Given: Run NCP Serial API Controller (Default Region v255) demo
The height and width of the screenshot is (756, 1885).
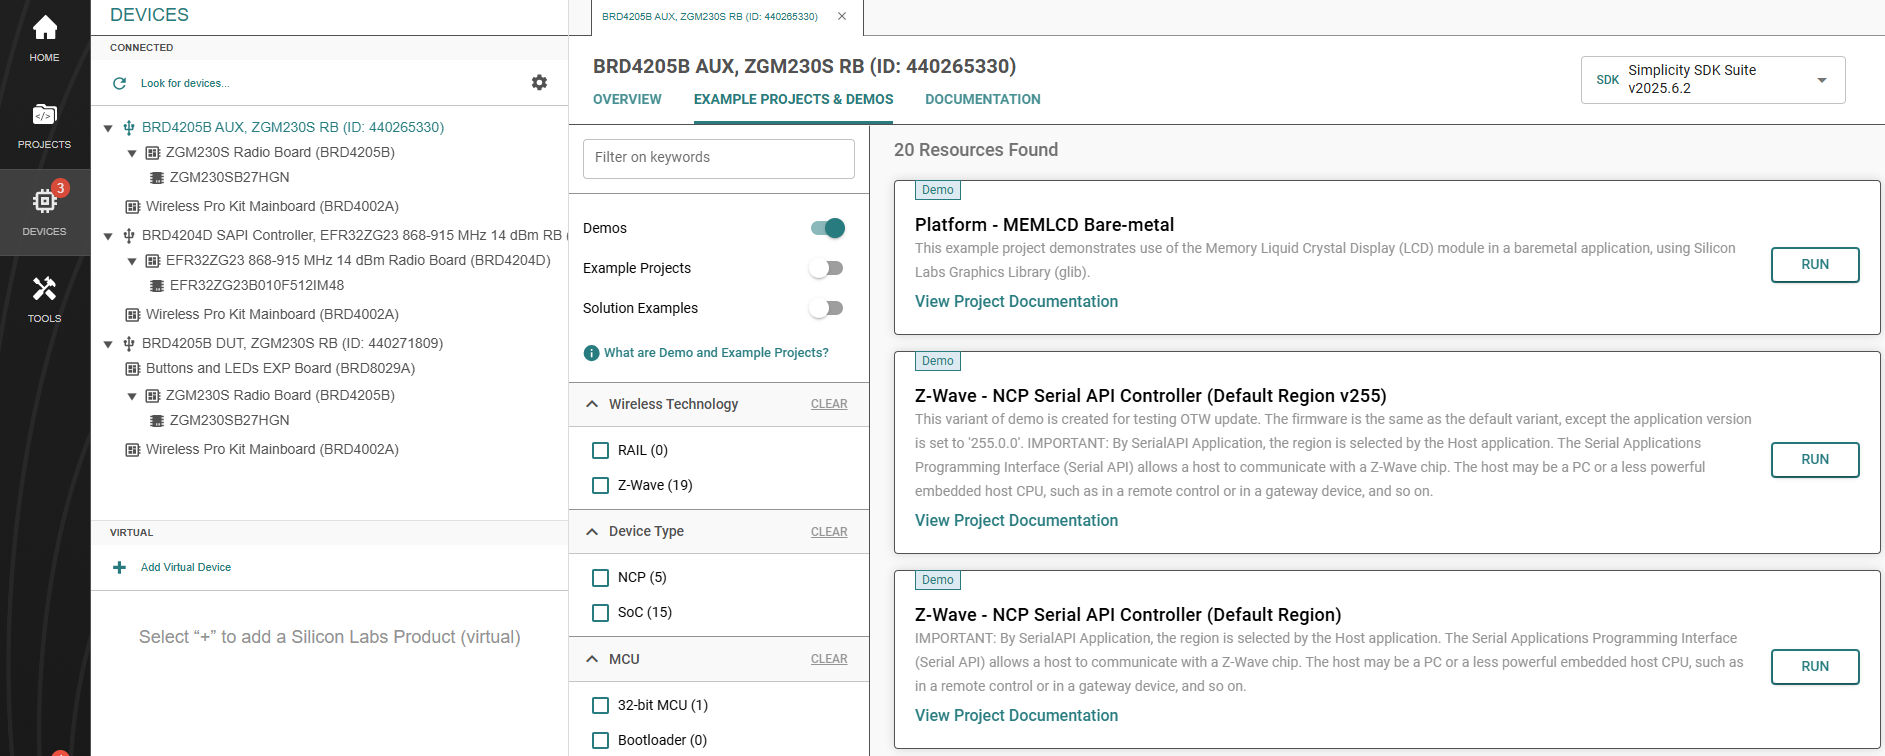Looking at the screenshot, I should click(x=1815, y=460).
